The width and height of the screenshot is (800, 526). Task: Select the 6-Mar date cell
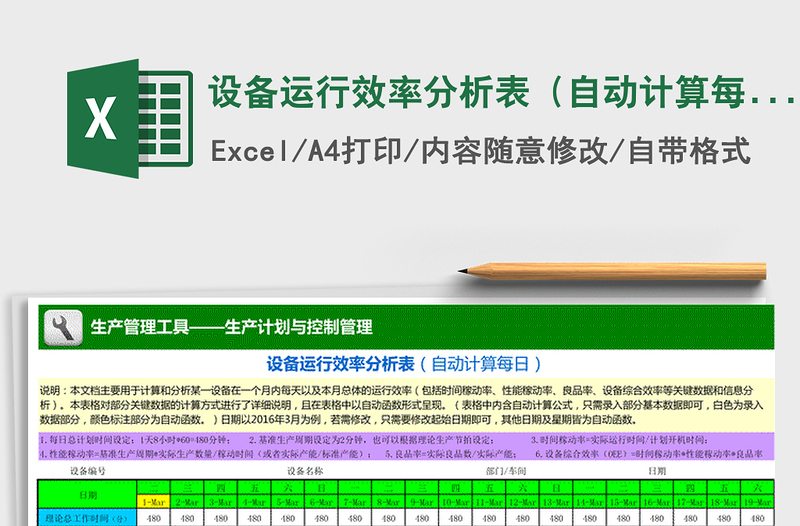[321, 503]
